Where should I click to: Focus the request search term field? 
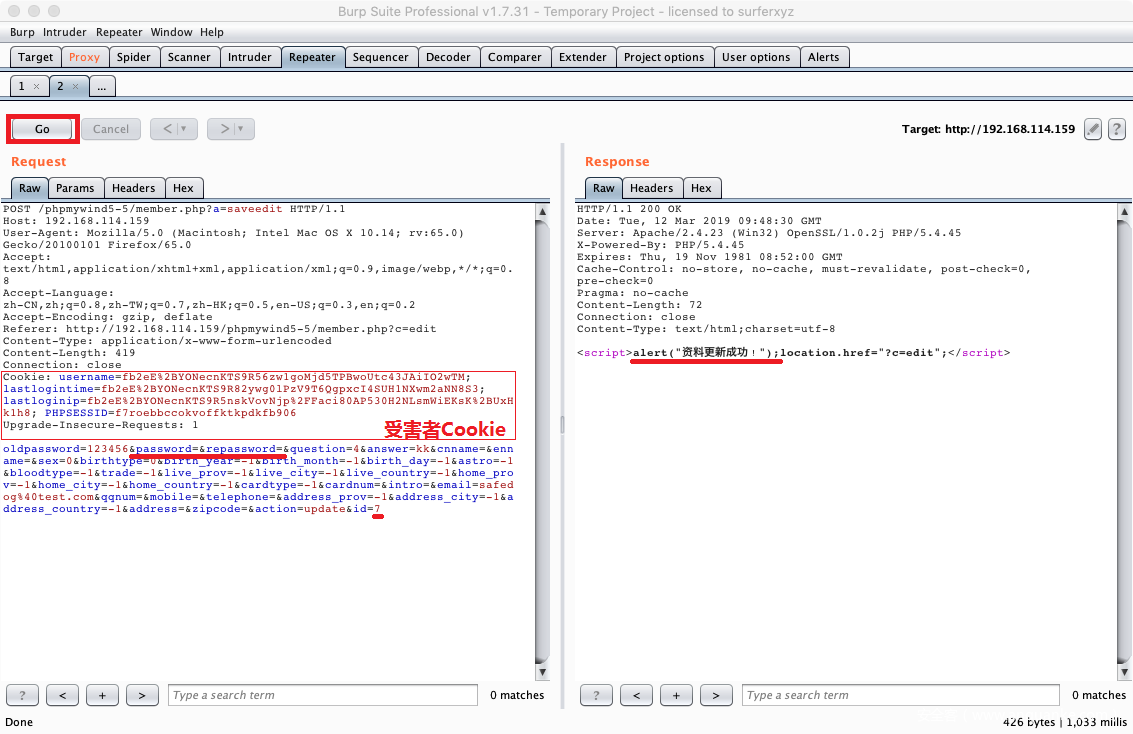pyautogui.click(x=323, y=695)
